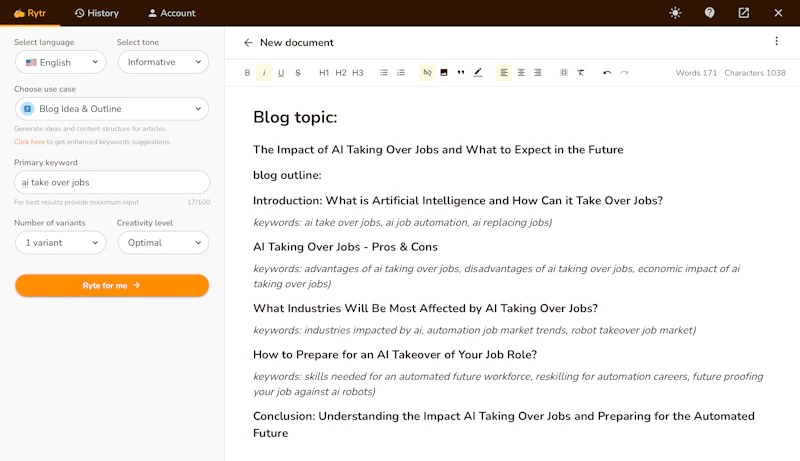Expand the Select tone dropdown

click(163, 62)
